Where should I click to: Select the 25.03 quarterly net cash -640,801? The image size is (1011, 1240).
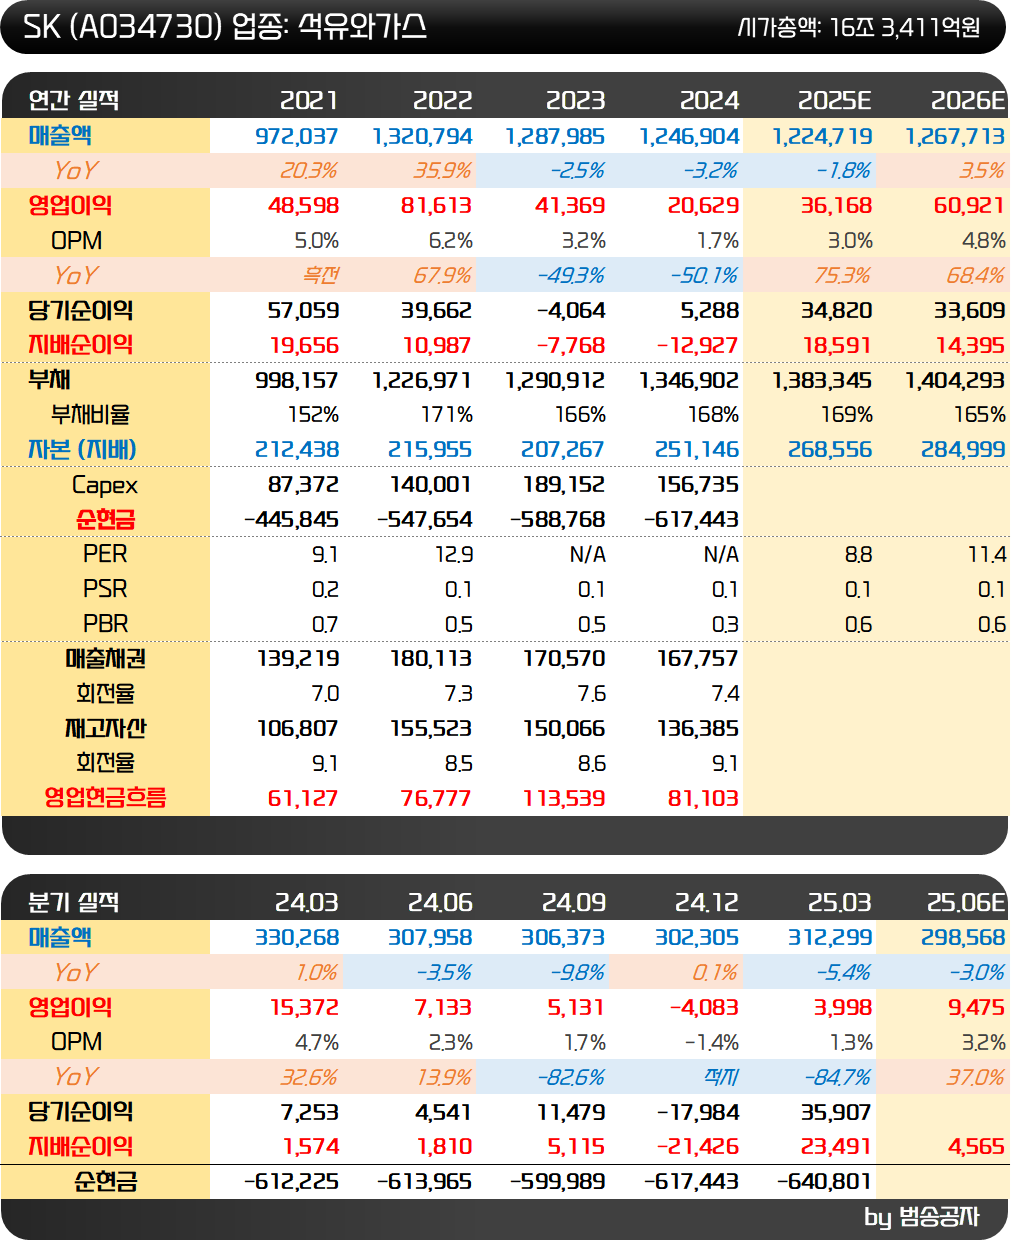tap(824, 1182)
